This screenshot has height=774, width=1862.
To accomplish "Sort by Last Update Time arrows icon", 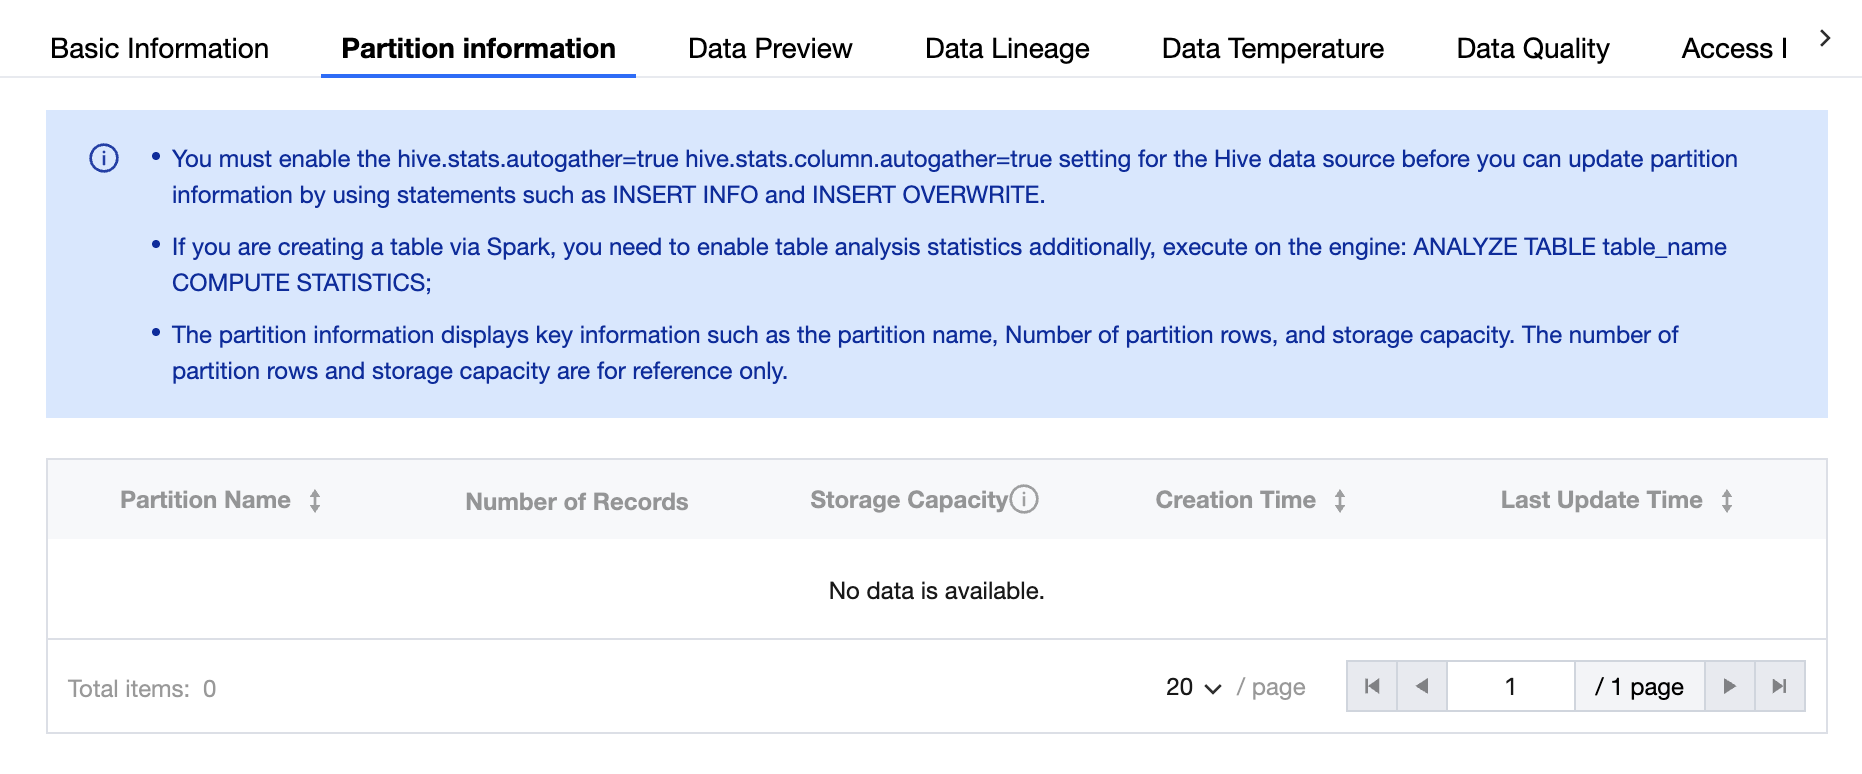I will 1727,501.
